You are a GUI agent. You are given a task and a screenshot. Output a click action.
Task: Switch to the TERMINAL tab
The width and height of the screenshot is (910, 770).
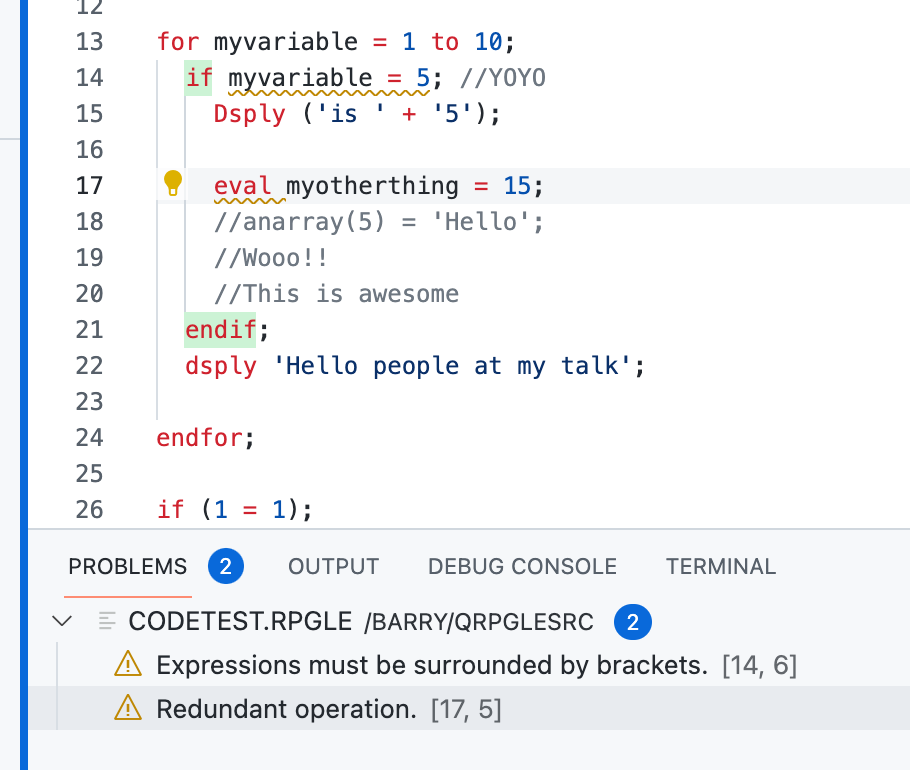720,566
